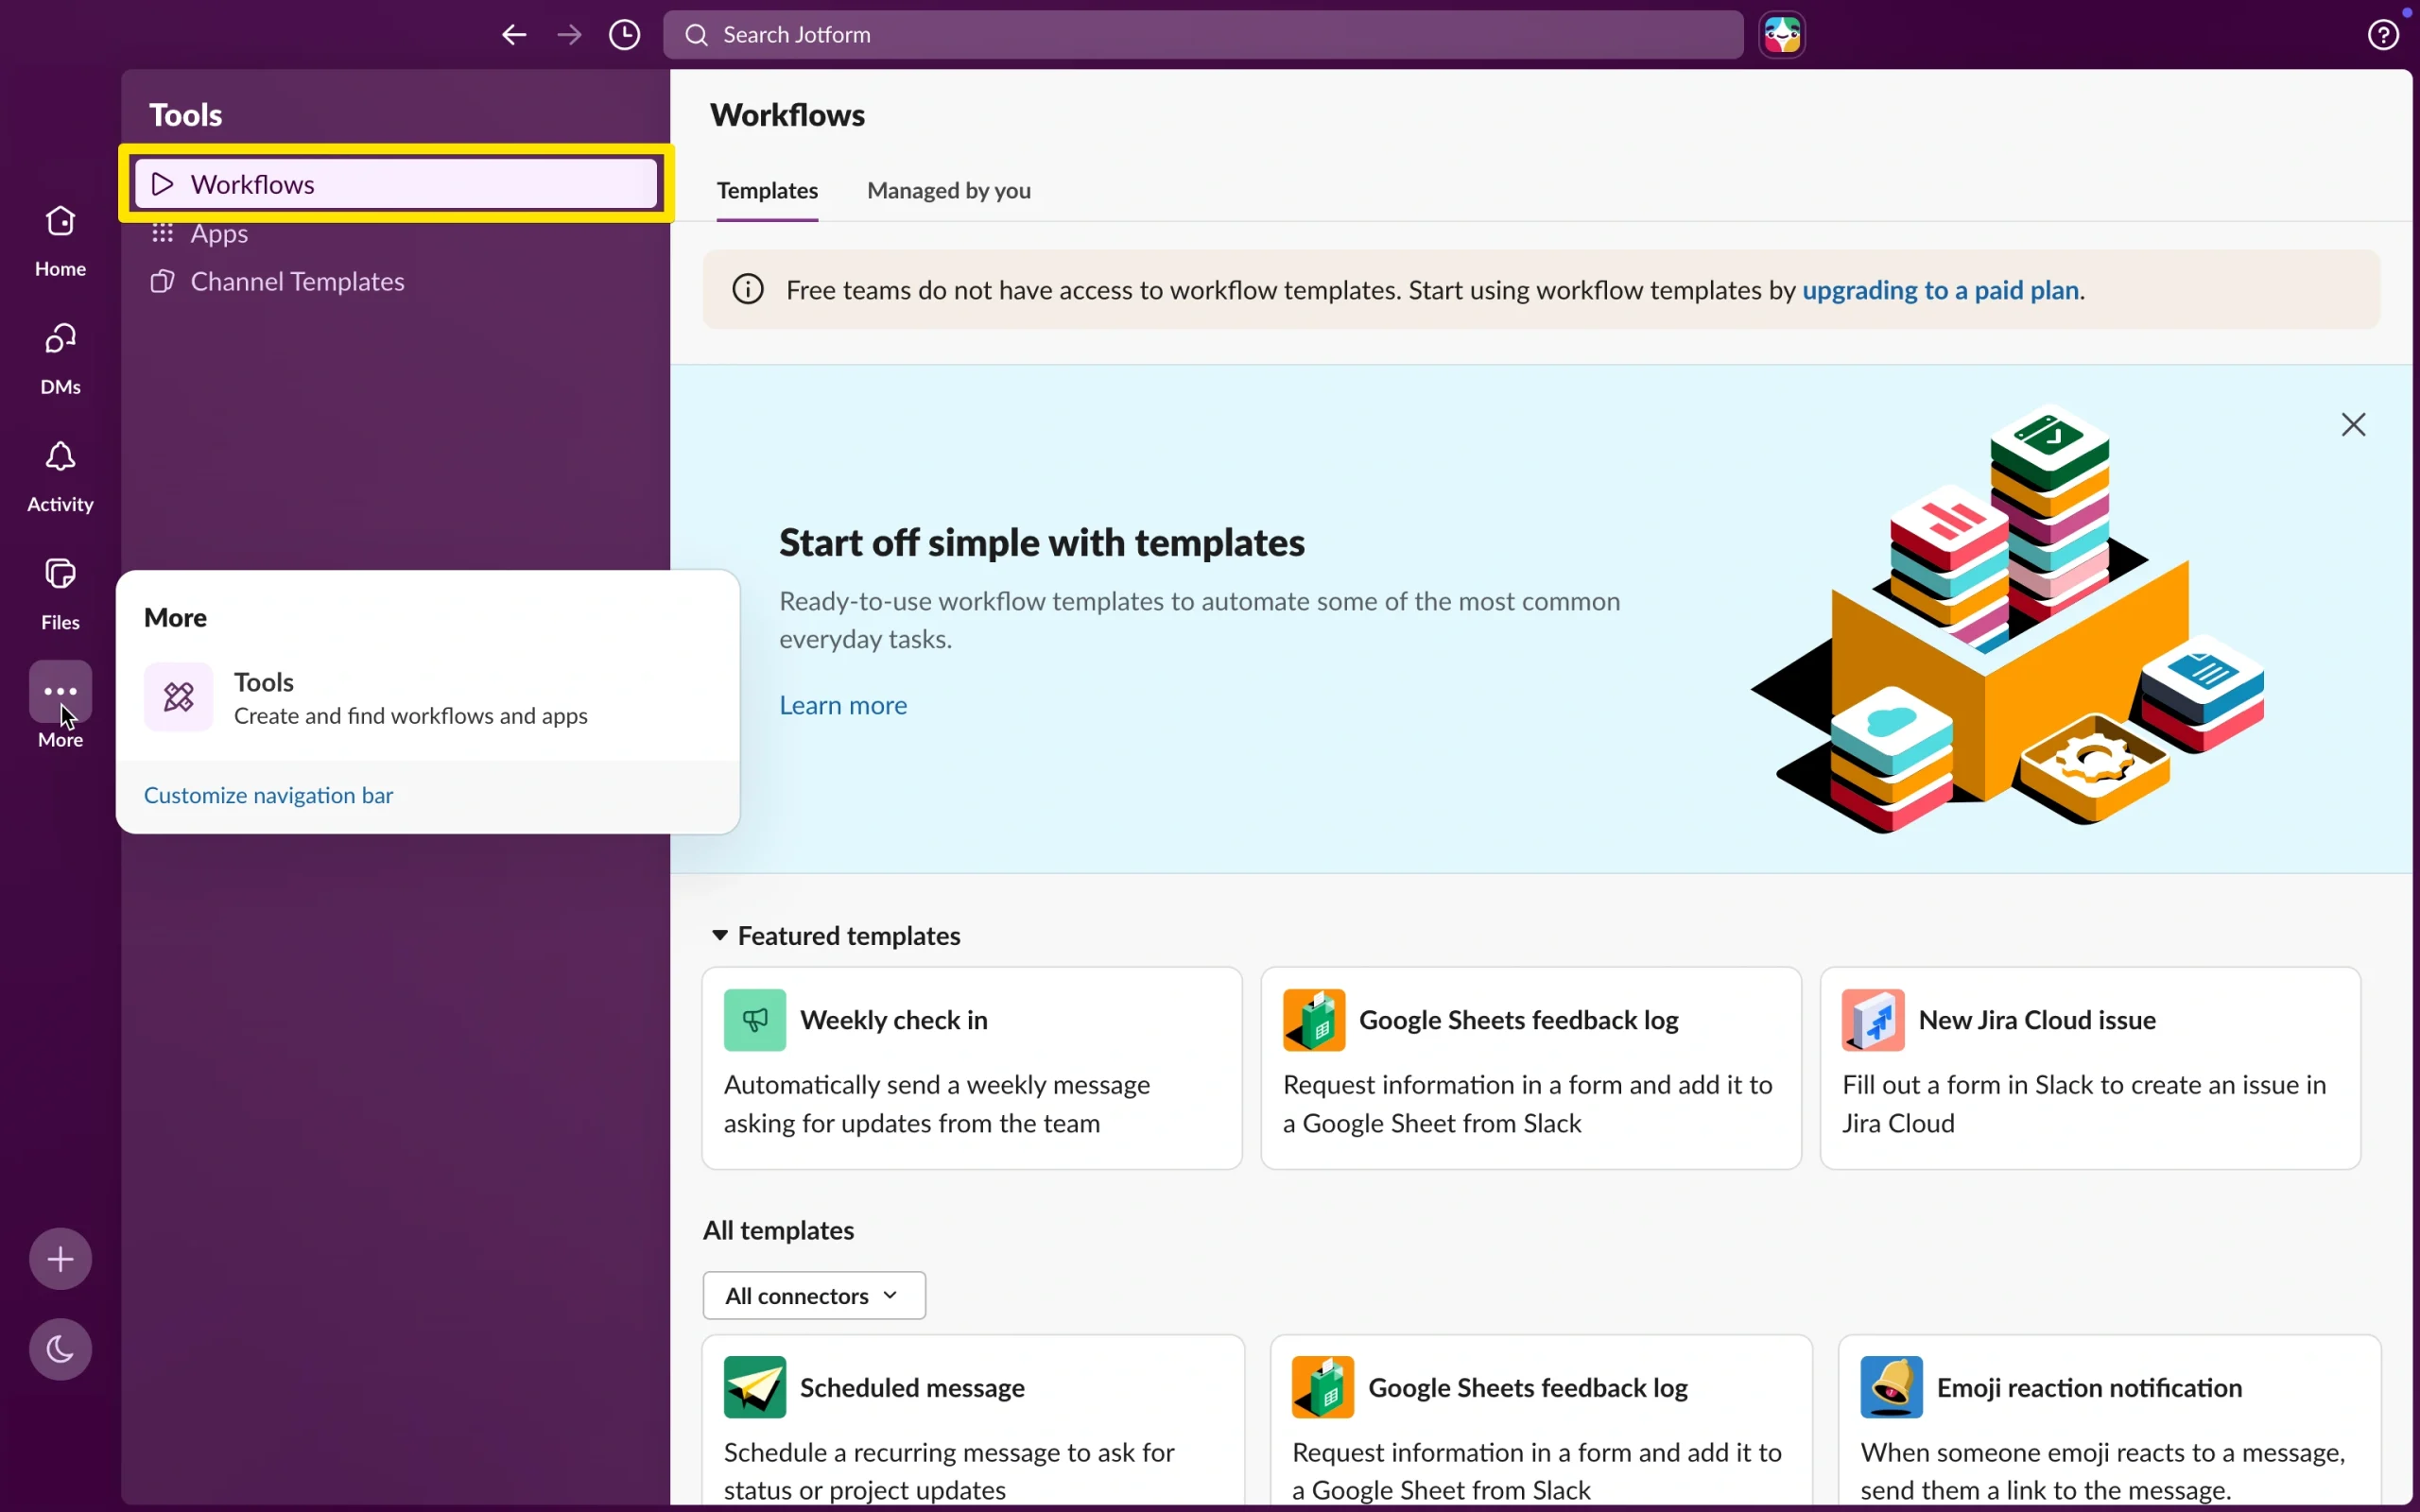Open the history clock icon

point(625,35)
